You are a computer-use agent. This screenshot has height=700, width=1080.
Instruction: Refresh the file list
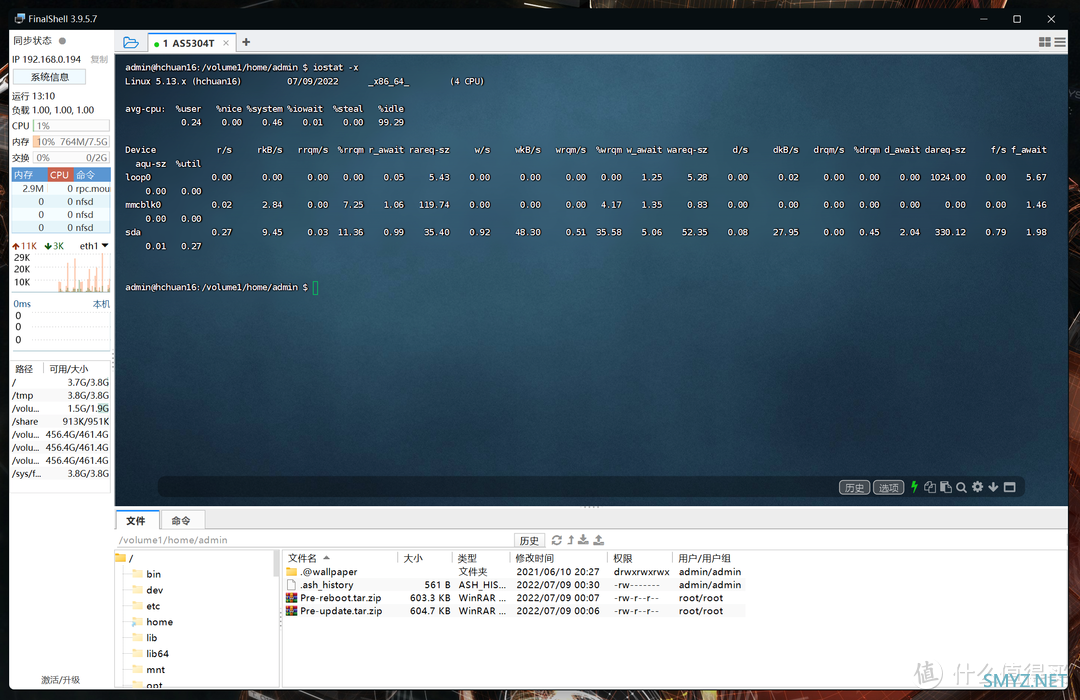tap(557, 540)
